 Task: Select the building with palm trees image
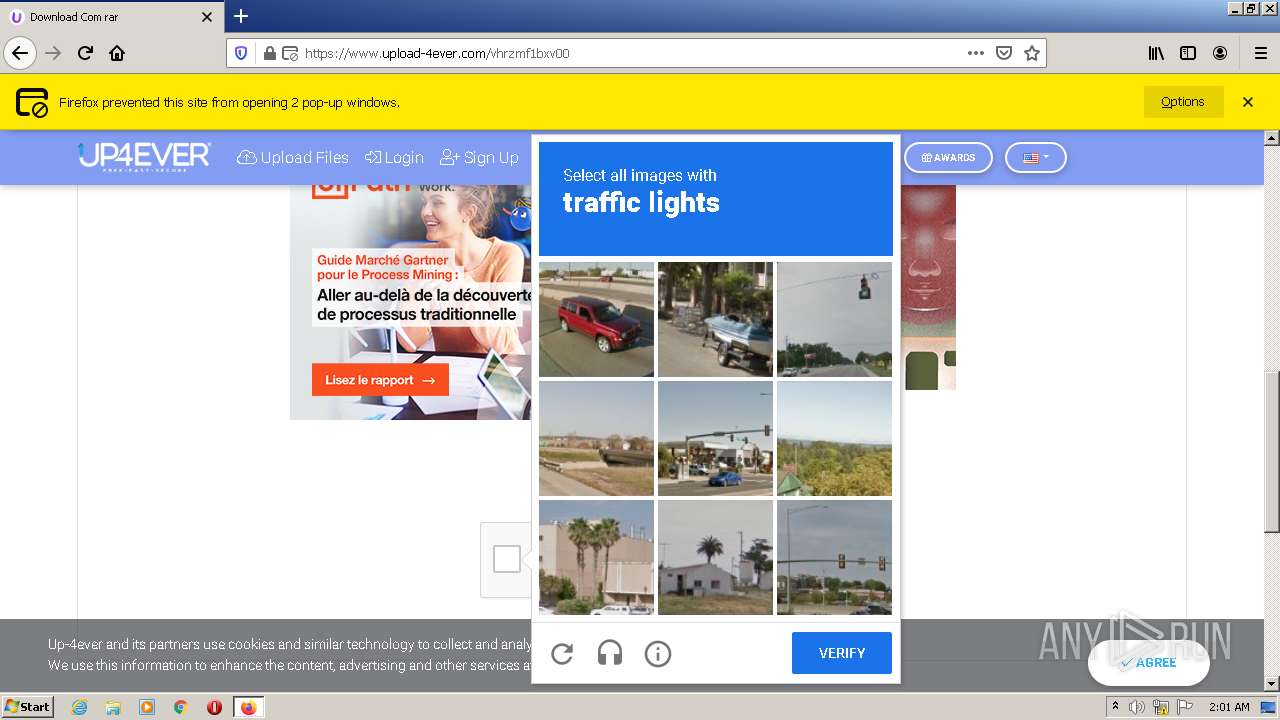596,557
